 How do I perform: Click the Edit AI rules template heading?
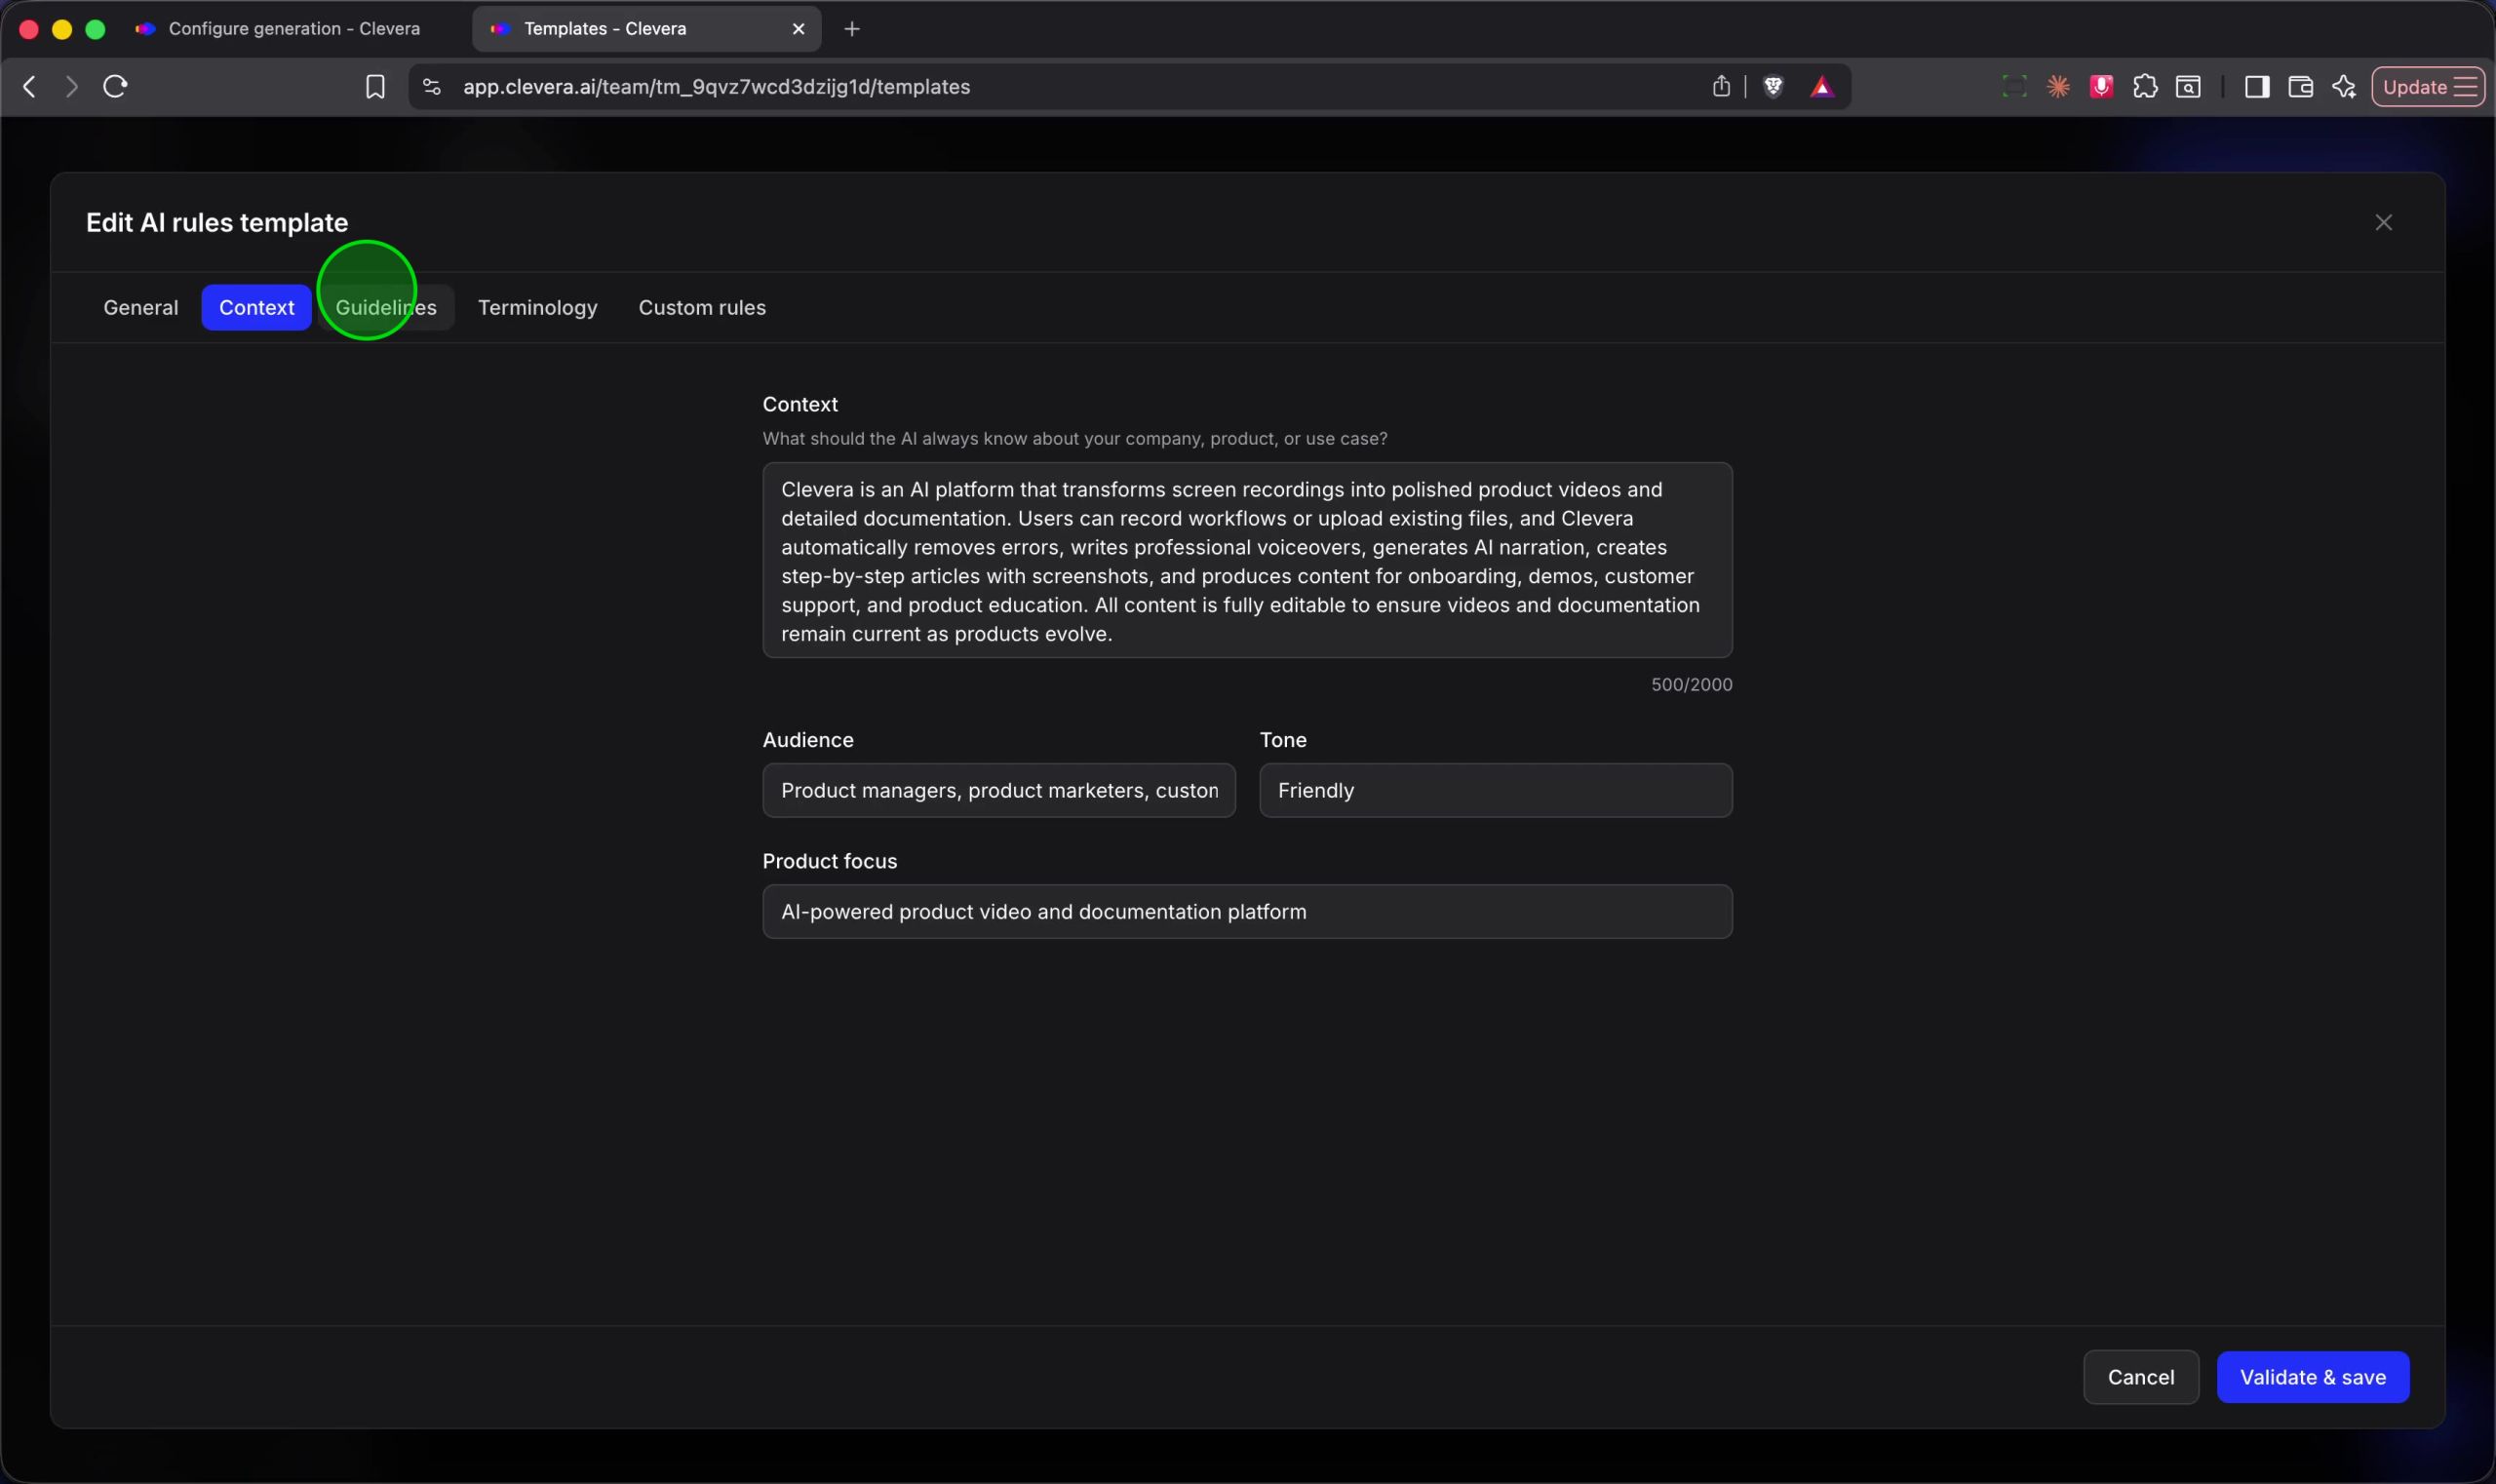point(217,222)
